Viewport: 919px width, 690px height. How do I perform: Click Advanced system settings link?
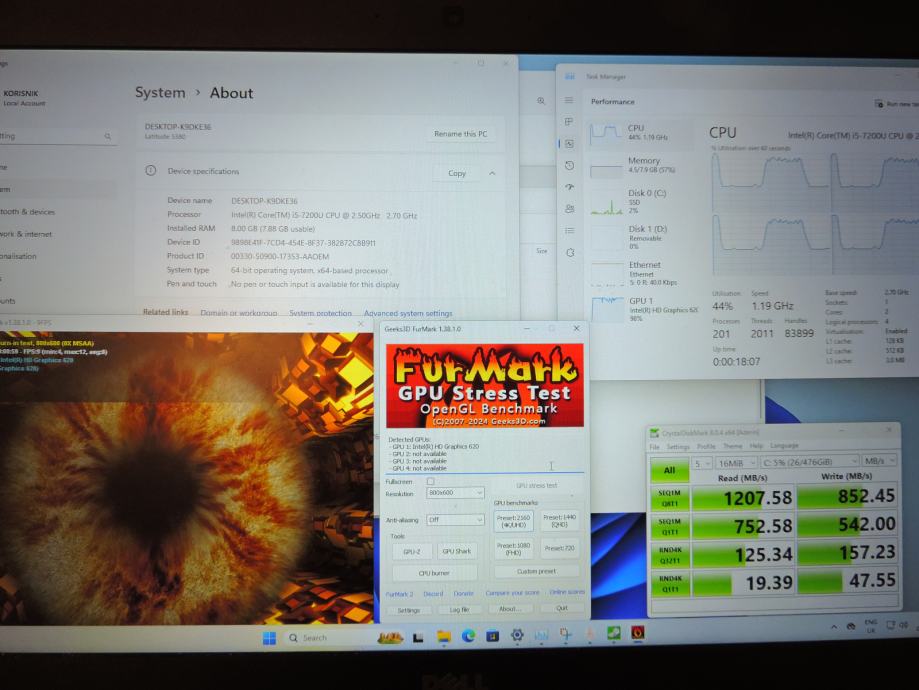(408, 313)
